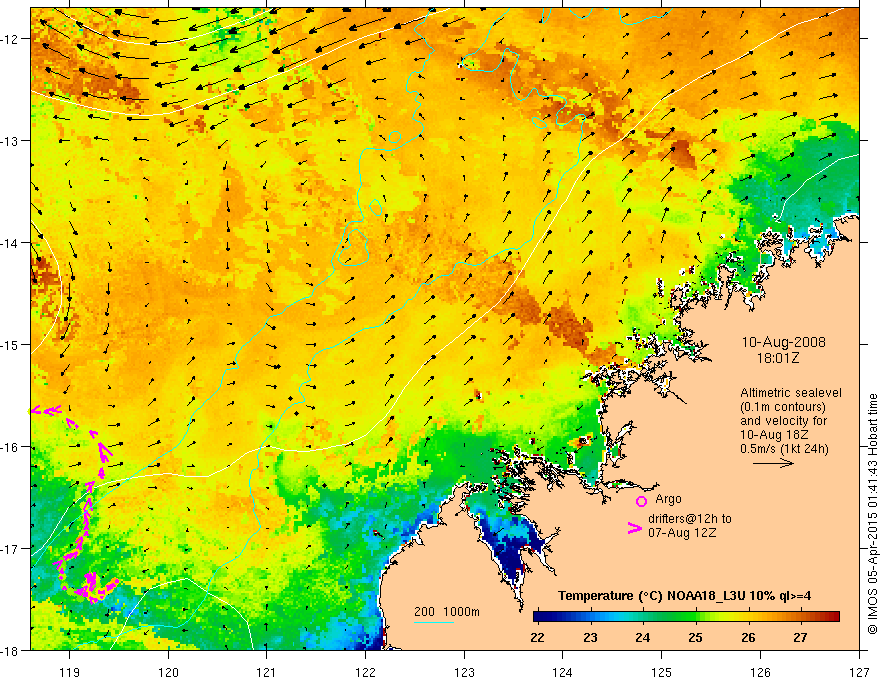
Task: Click the IMOS copyright timestamp text
Action: [x=872, y=514]
